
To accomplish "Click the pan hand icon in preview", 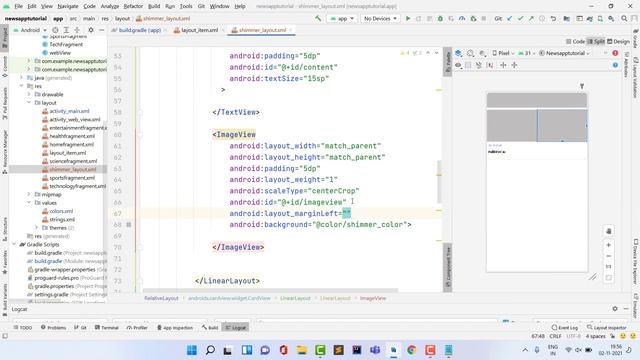I will coord(609,231).
